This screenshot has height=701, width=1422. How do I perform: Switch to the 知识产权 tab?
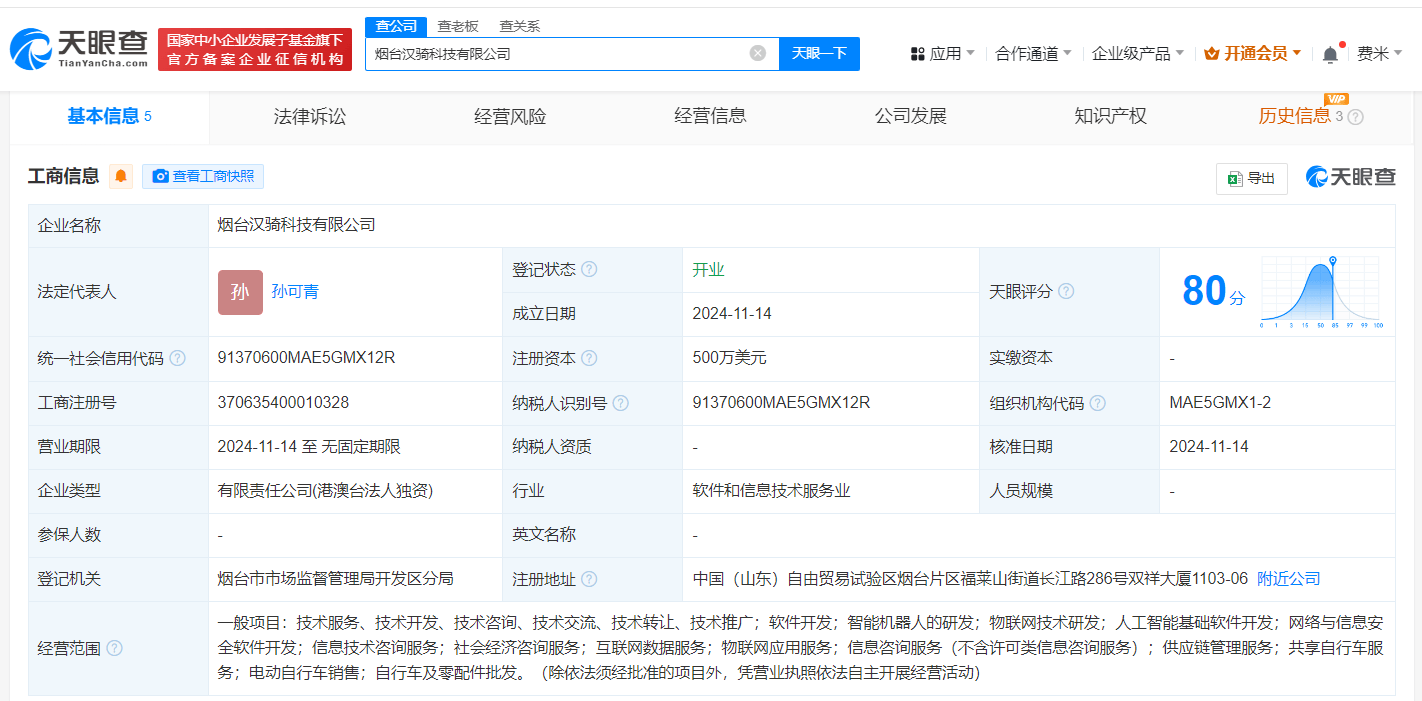point(1110,116)
